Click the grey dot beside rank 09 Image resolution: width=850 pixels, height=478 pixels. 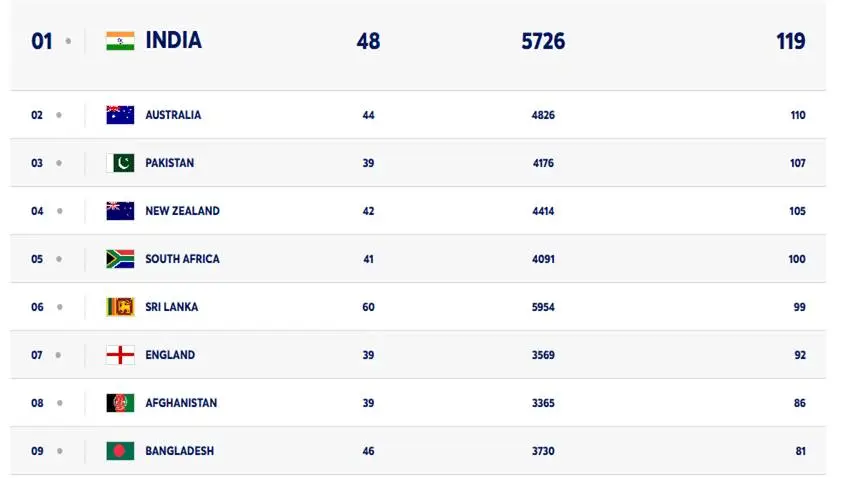coord(59,451)
